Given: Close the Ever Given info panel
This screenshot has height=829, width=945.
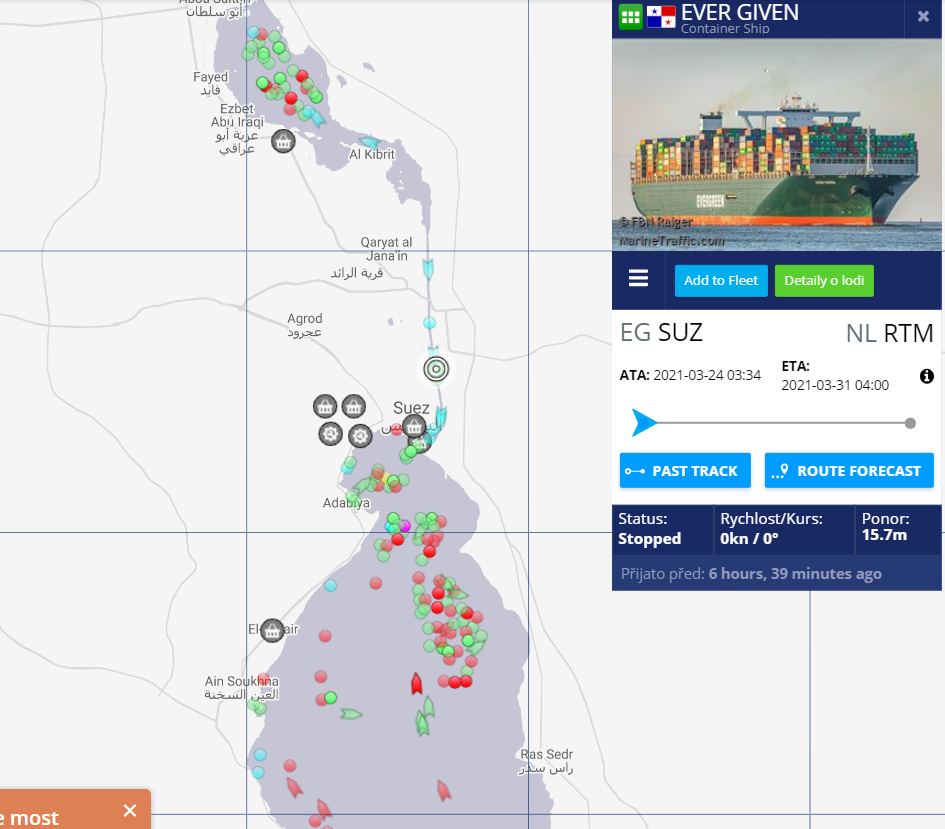Looking at the screenshot, I should tap(923, 16).
